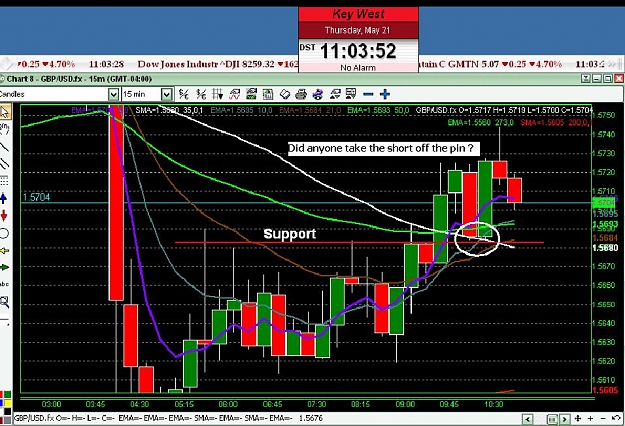Select the parallel channel lines tool
The height and width of the screenshot is (426, 625).
(x=4, y=163)
